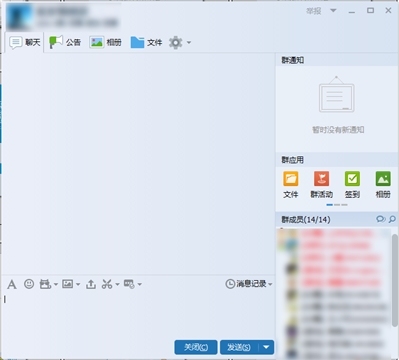
Task: Select the scissors screenshot tool
Action: [107, 284]
